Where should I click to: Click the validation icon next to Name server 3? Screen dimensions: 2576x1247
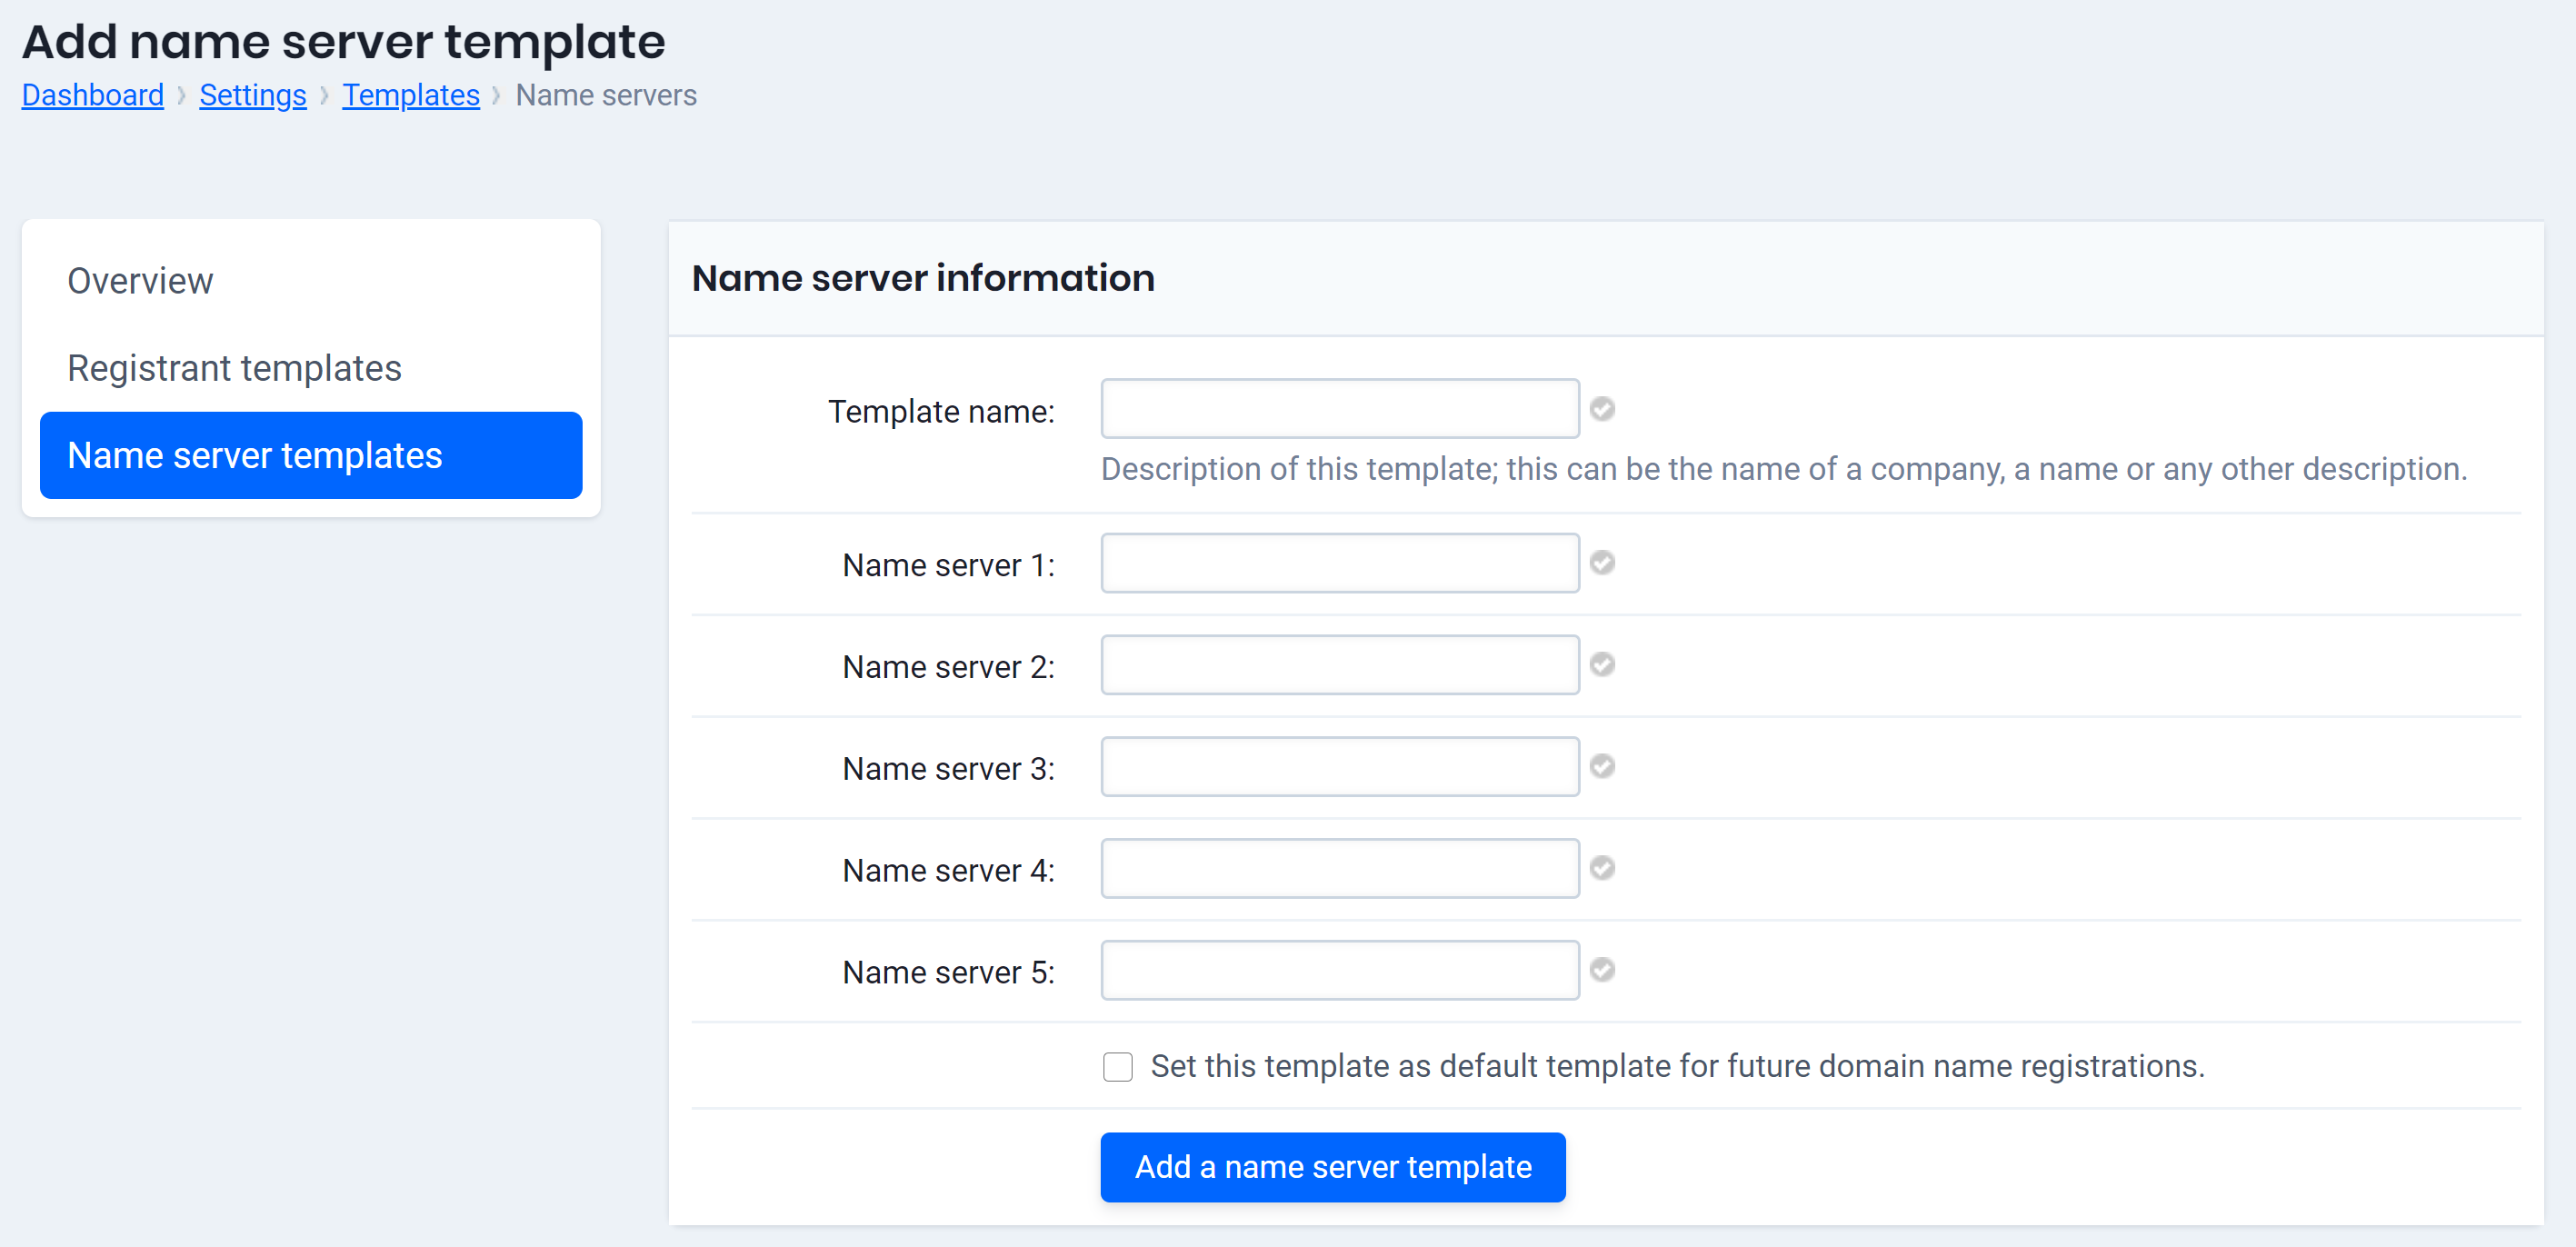tap(1602, 766)
